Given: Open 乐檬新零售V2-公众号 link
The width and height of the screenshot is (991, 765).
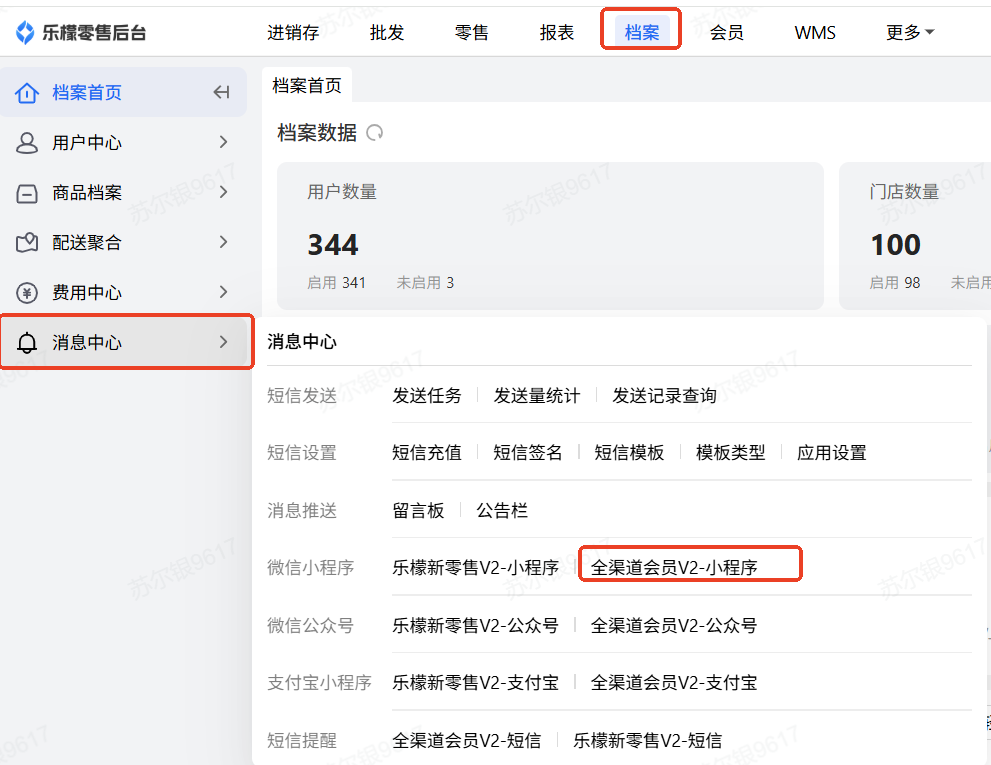Looking at the screenshot, I should pos(475,625).
